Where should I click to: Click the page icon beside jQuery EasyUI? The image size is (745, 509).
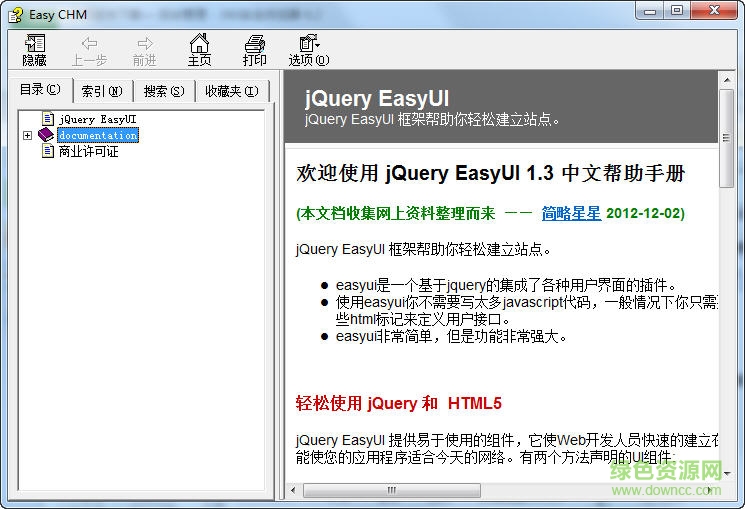coord(48,118)
